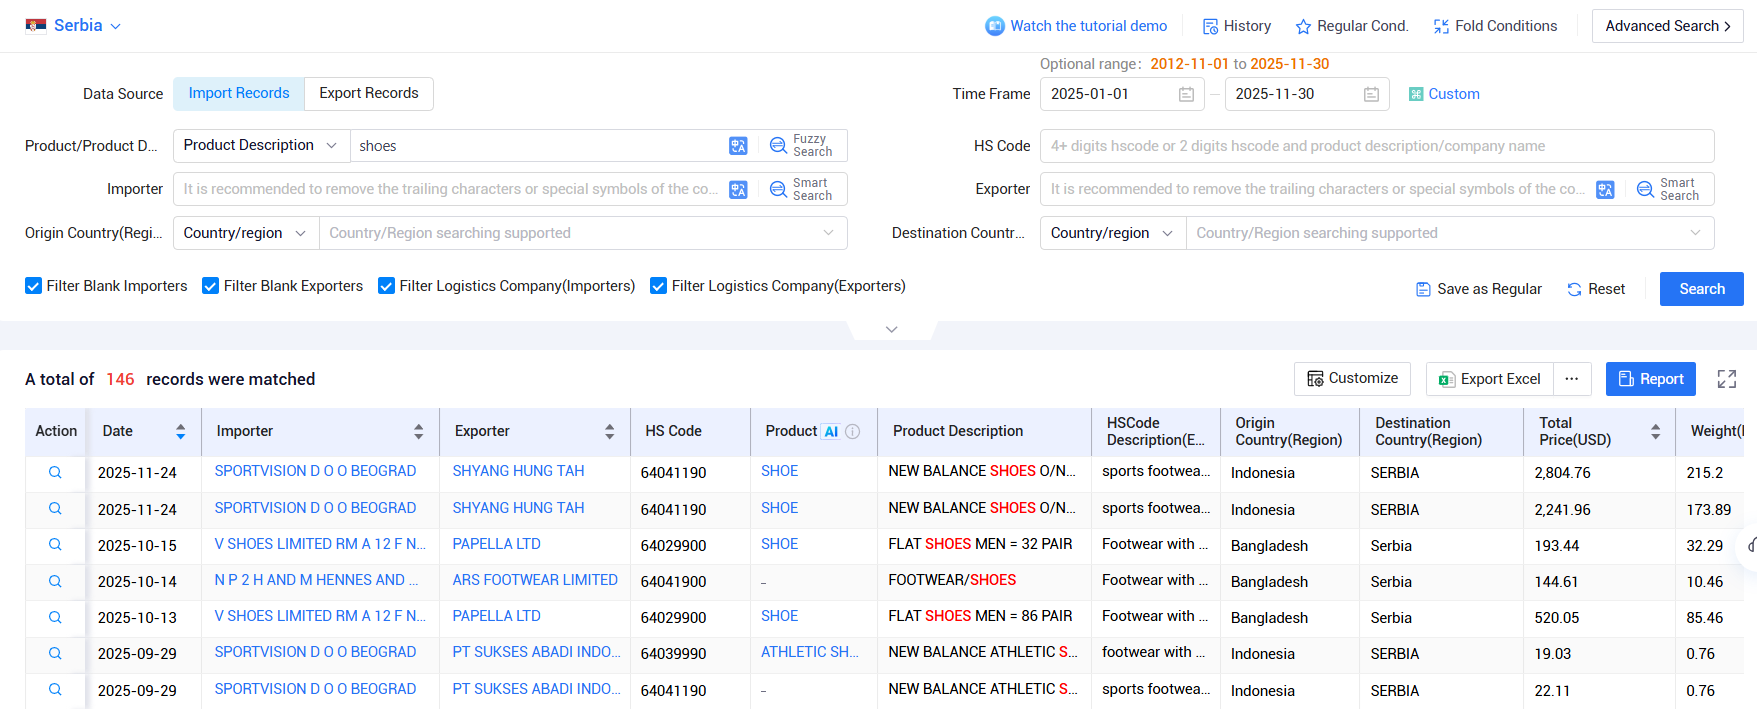Viewport: 1757px width, 709px height.
Task: Uncheck Filter Logistics Company(Exporters)
Action: pos(658,286)
